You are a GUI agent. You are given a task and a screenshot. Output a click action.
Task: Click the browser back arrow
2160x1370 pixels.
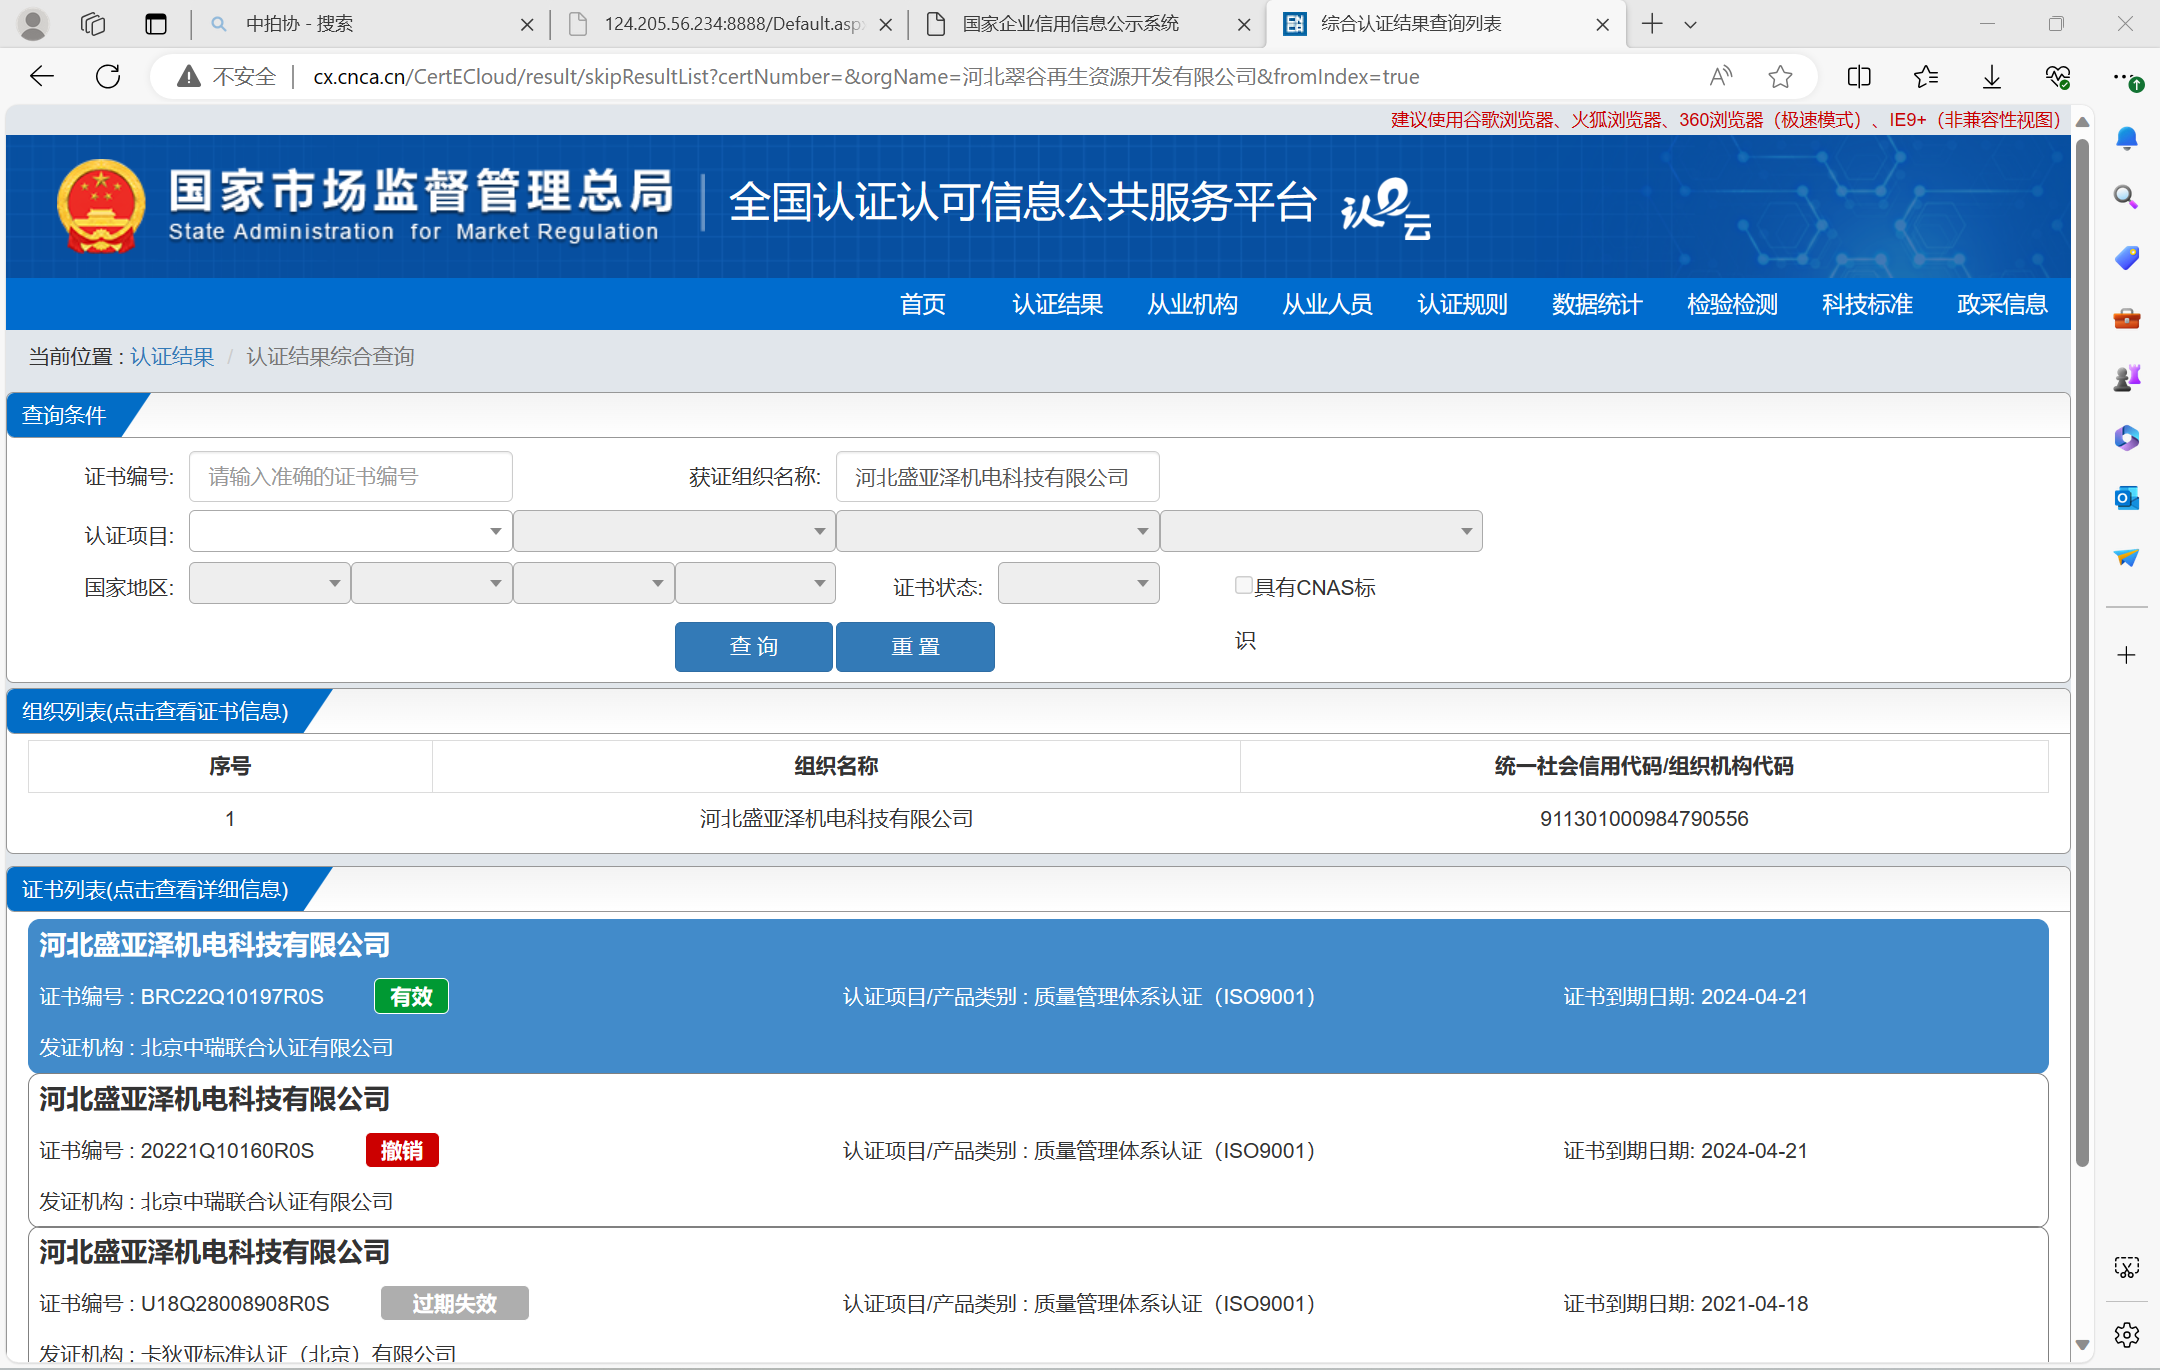42,76
